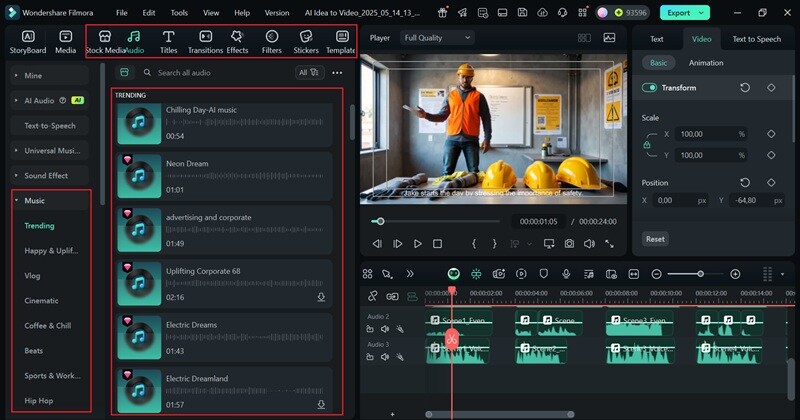The image size is (800, 420).
Task: Reset the Position values
Action: [x=745, y=182]
